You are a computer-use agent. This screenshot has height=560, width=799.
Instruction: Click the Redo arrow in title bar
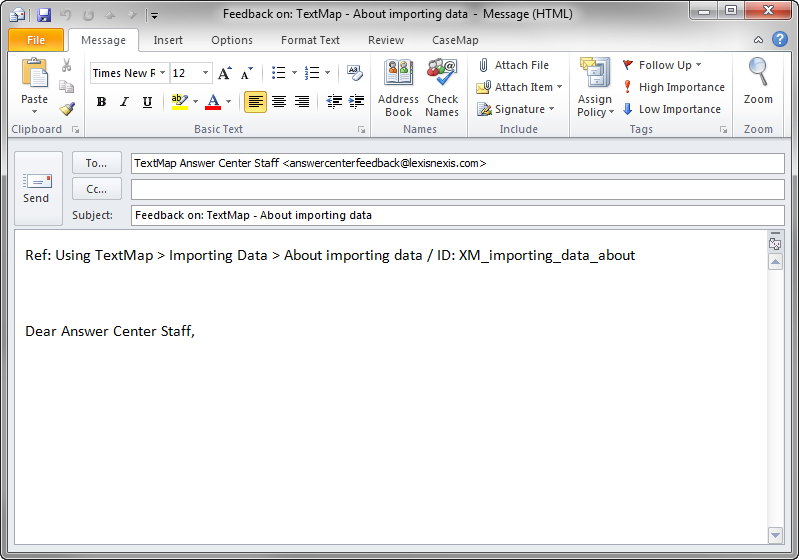point(88,15)
